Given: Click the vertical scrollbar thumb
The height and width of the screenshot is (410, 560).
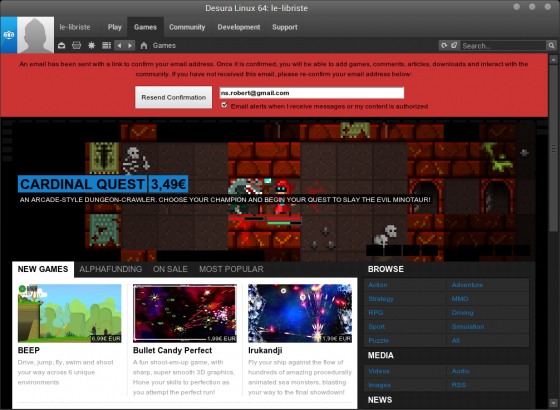Looking at the screenshot, I should click(554, 148).
